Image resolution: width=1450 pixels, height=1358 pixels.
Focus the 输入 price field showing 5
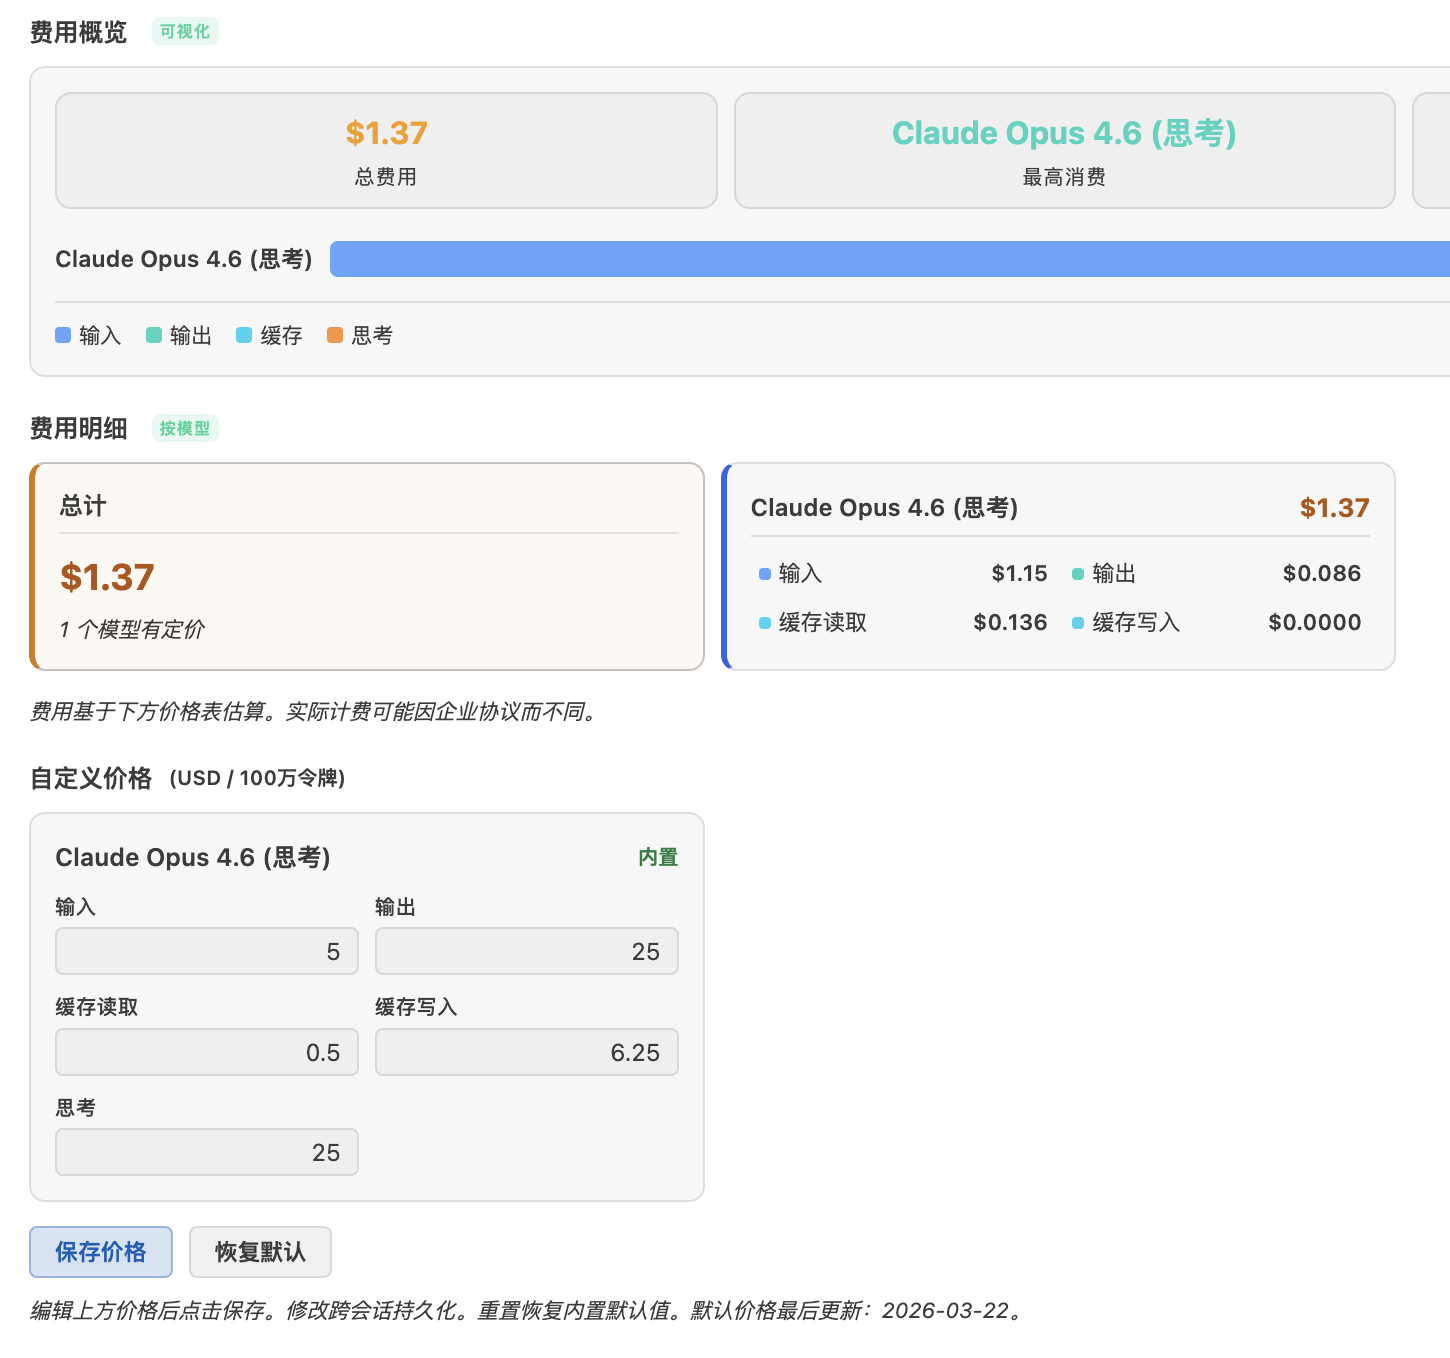tap(207, 951)
